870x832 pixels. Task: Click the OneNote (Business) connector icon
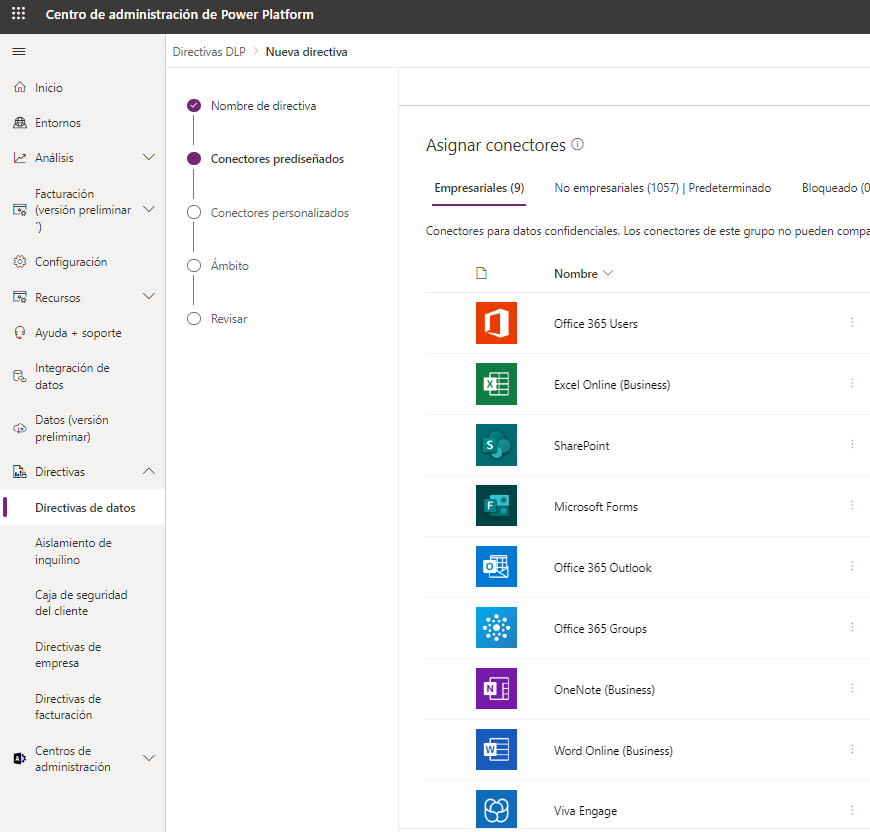[496, 688]
